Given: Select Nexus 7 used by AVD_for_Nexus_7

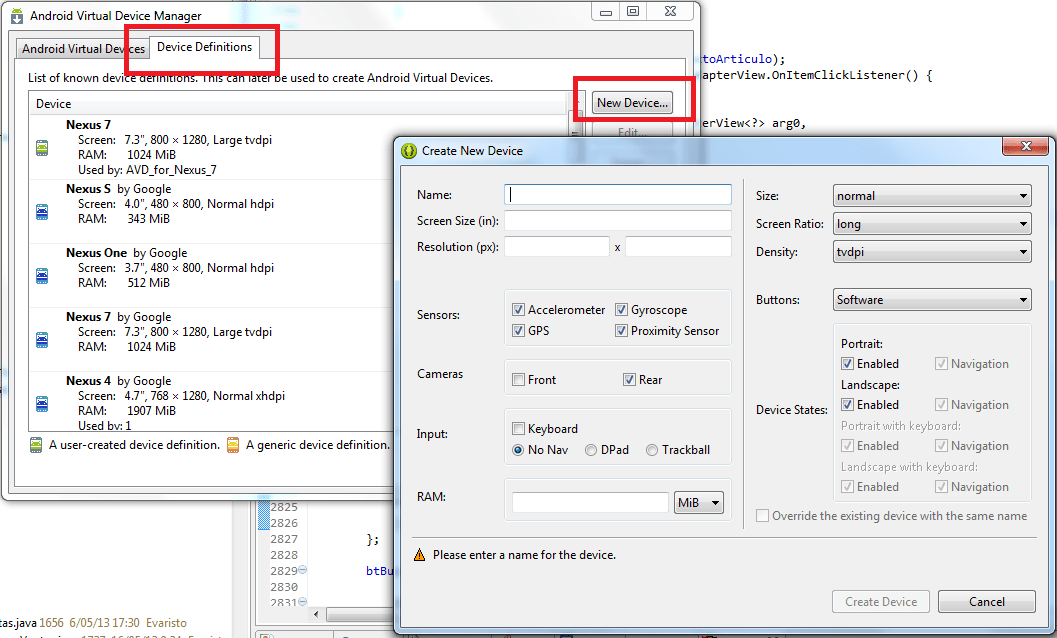Looking at the screenshot, I should pyautogui.click(x=210, y=147).
